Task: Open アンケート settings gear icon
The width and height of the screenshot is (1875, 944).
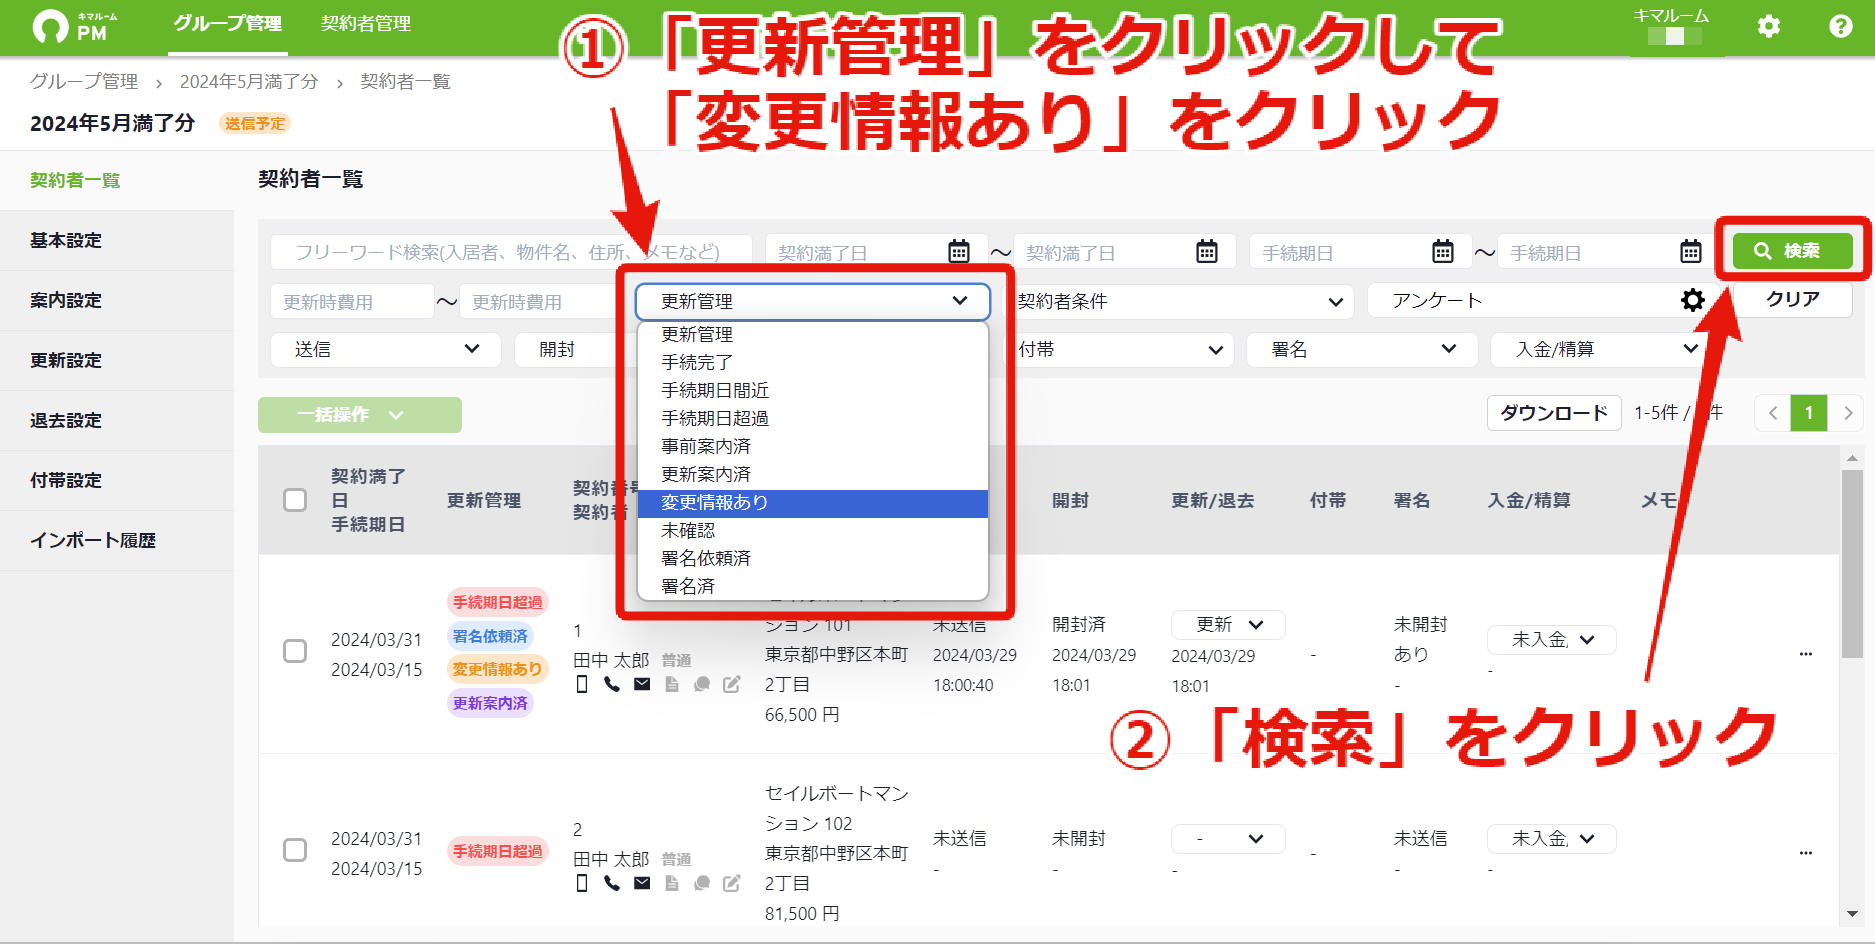Action: pos(1692,300)
